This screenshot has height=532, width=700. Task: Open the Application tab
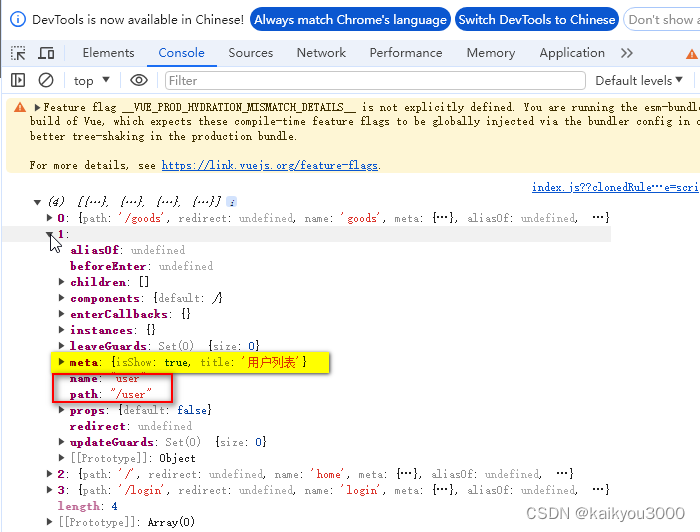pos(572,53)
